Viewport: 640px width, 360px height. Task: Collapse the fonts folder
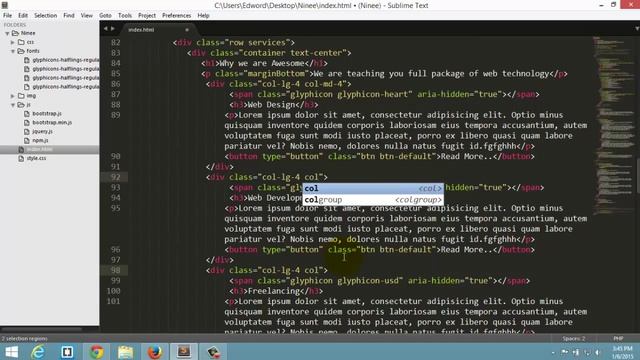point(13,51)
